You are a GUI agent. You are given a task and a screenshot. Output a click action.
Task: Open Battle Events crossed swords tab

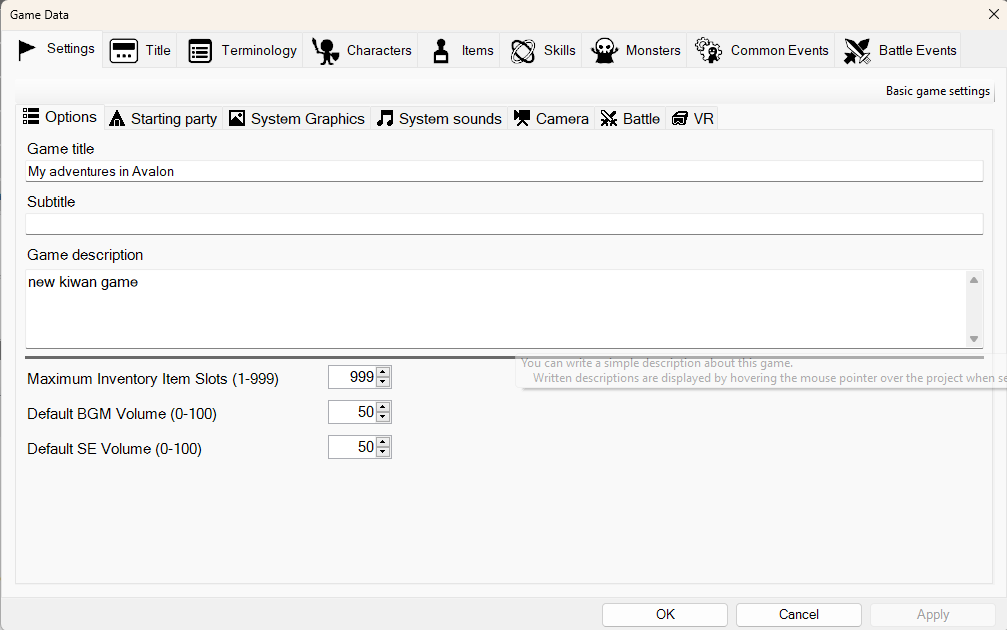click(900, 51)
